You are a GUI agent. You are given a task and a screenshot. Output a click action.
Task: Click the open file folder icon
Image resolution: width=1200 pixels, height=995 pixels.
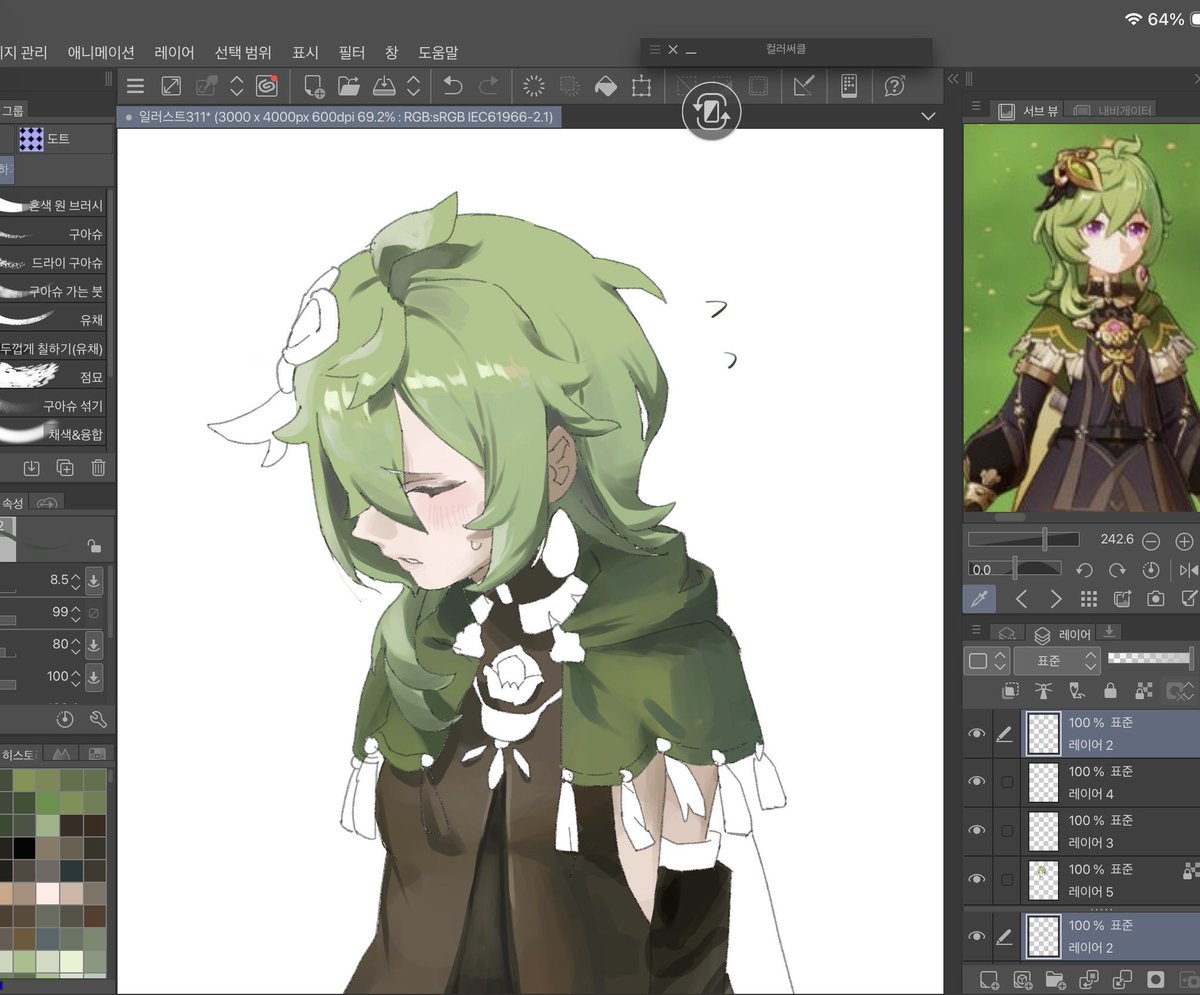(x=348, y=86)
